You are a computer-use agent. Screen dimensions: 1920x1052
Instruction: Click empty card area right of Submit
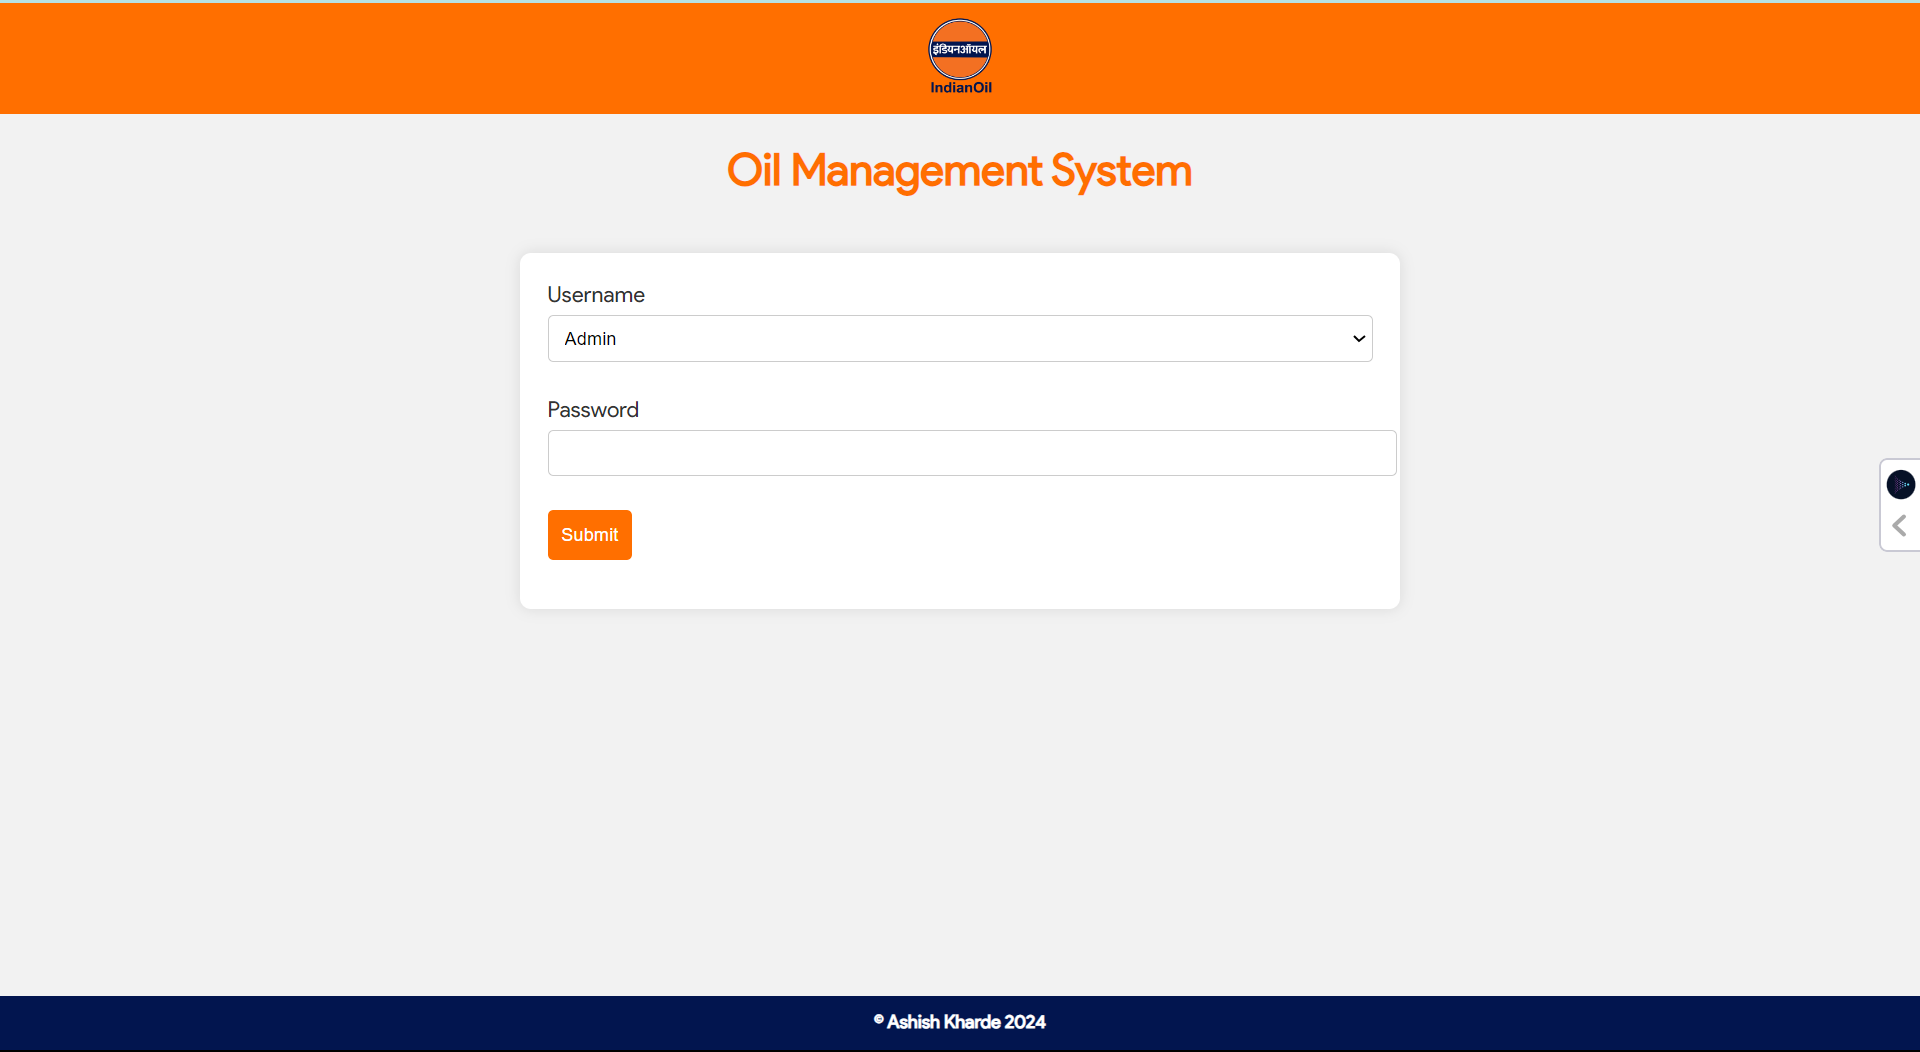(x=1000, y=535)
